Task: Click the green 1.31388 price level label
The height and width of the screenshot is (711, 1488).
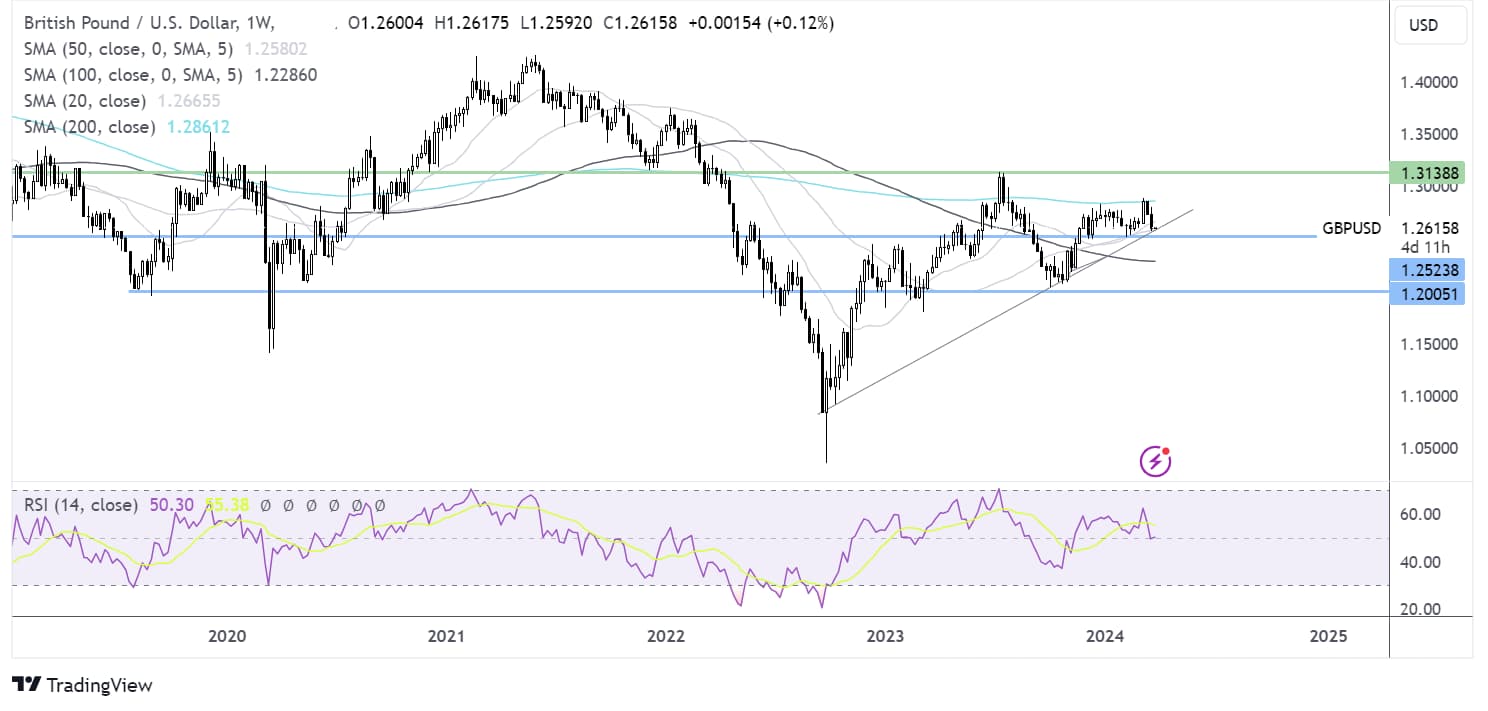Action: [1430, 172]
